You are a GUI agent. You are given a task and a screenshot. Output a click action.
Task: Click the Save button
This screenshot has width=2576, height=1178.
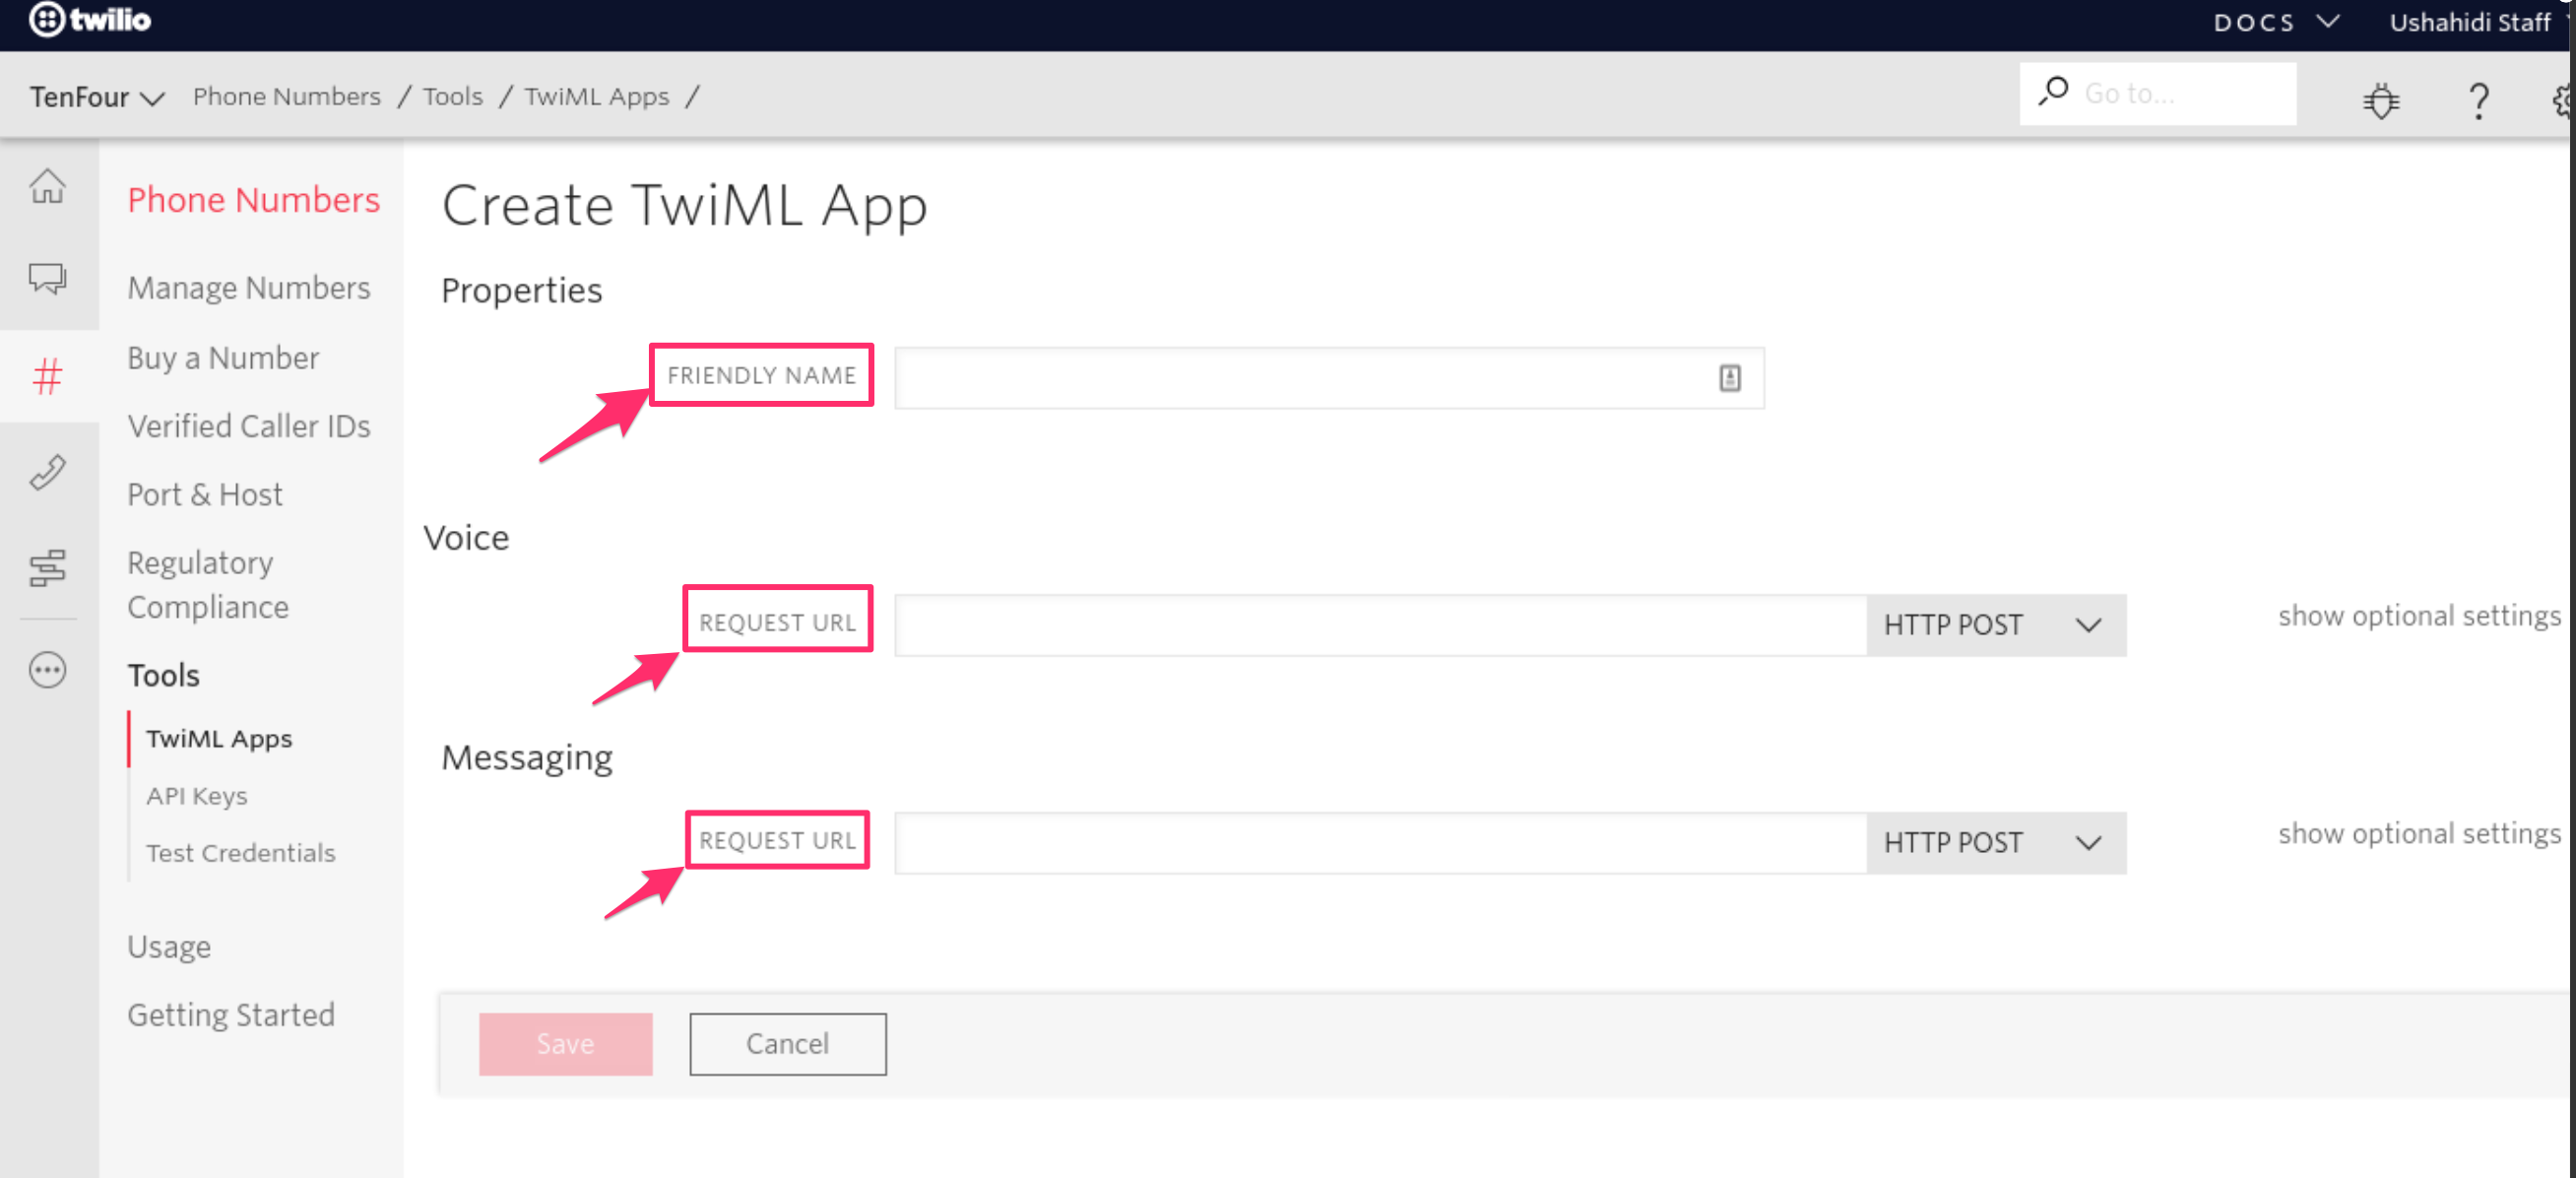(x=565, y=1043)
